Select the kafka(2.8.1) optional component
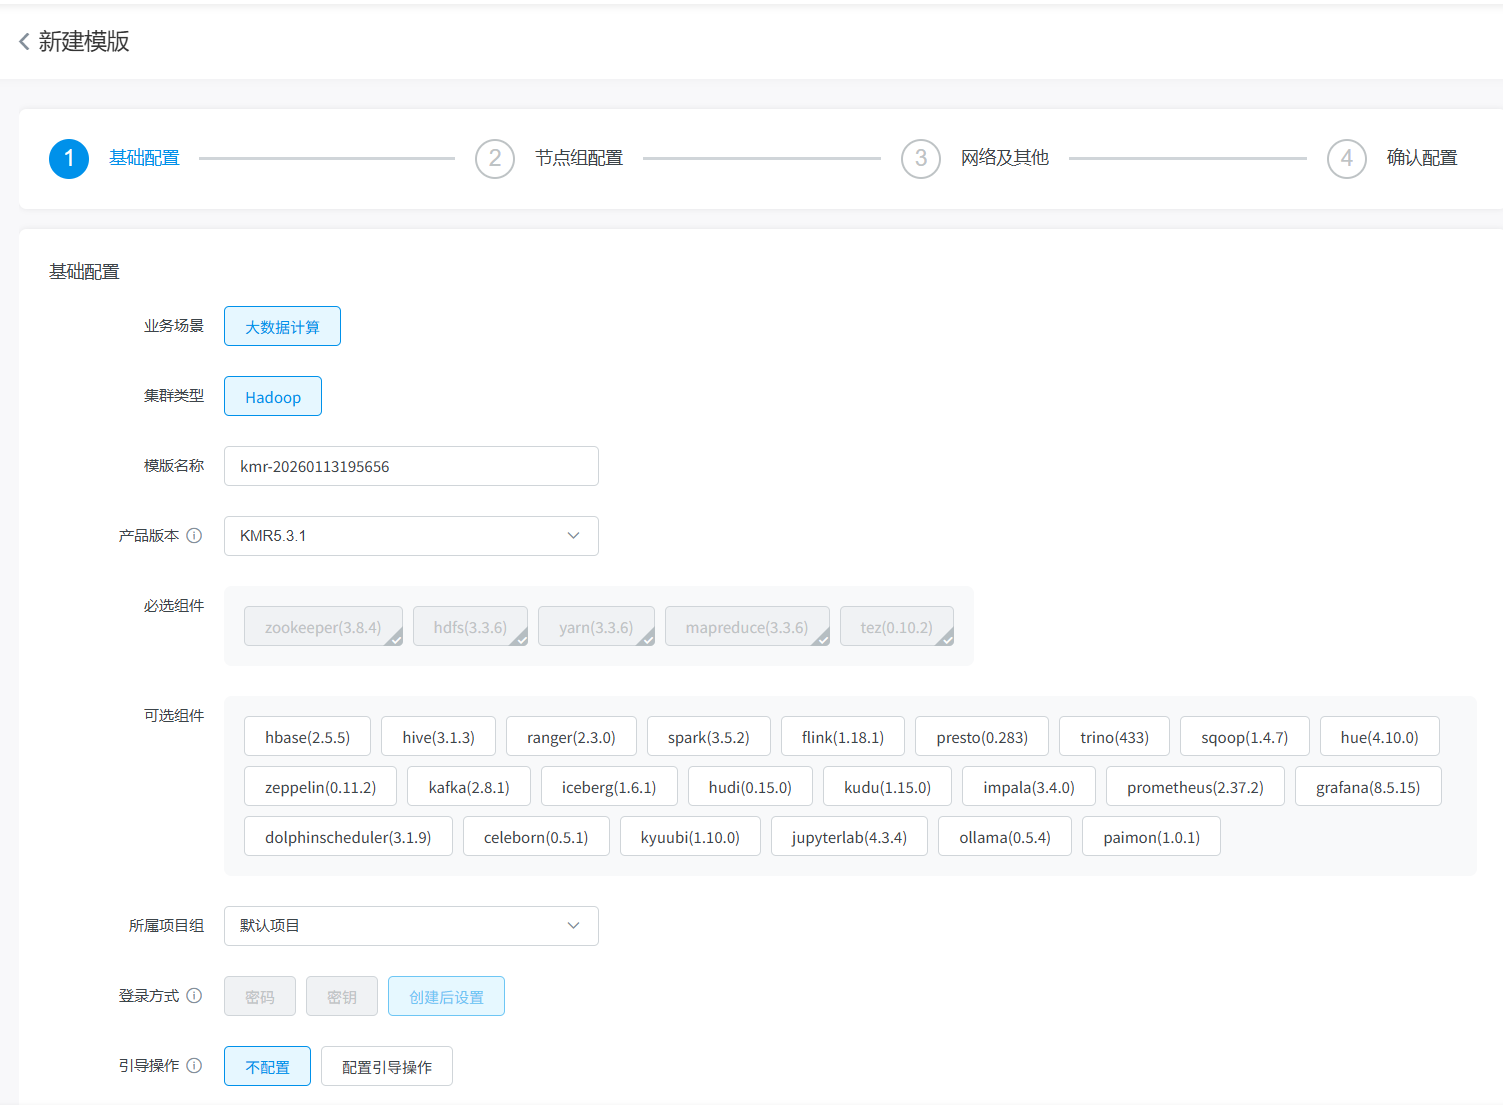The height and width of the screenshot is (1105, 1503). click(468, 787)
